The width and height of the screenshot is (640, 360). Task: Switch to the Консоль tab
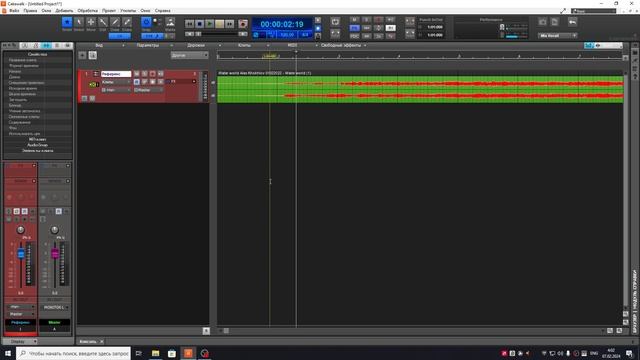tap(88, 341)
